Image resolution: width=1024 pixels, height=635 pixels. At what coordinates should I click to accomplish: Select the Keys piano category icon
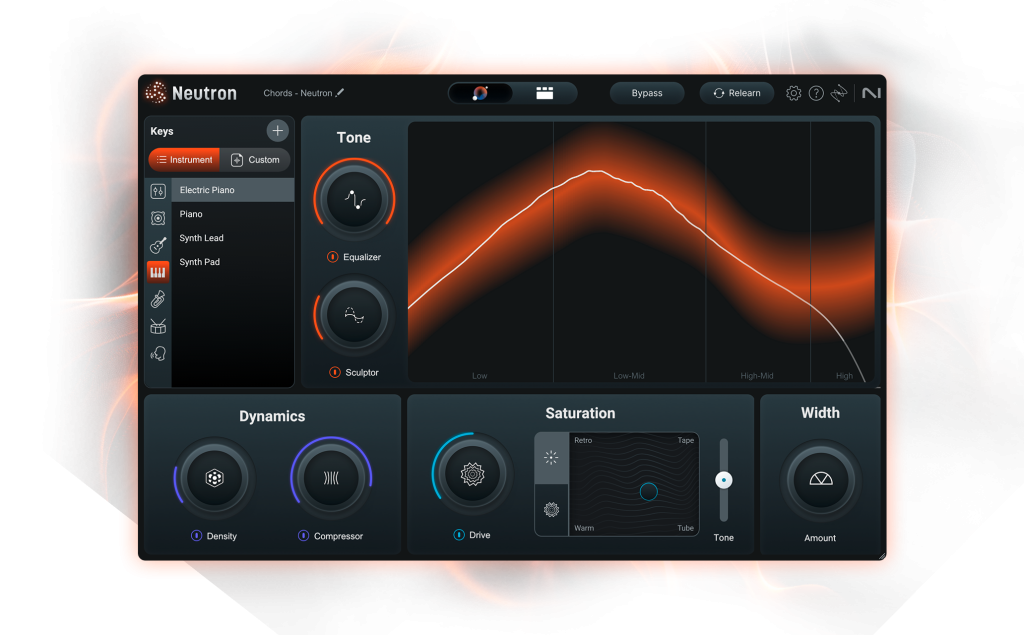pos(158,272)
